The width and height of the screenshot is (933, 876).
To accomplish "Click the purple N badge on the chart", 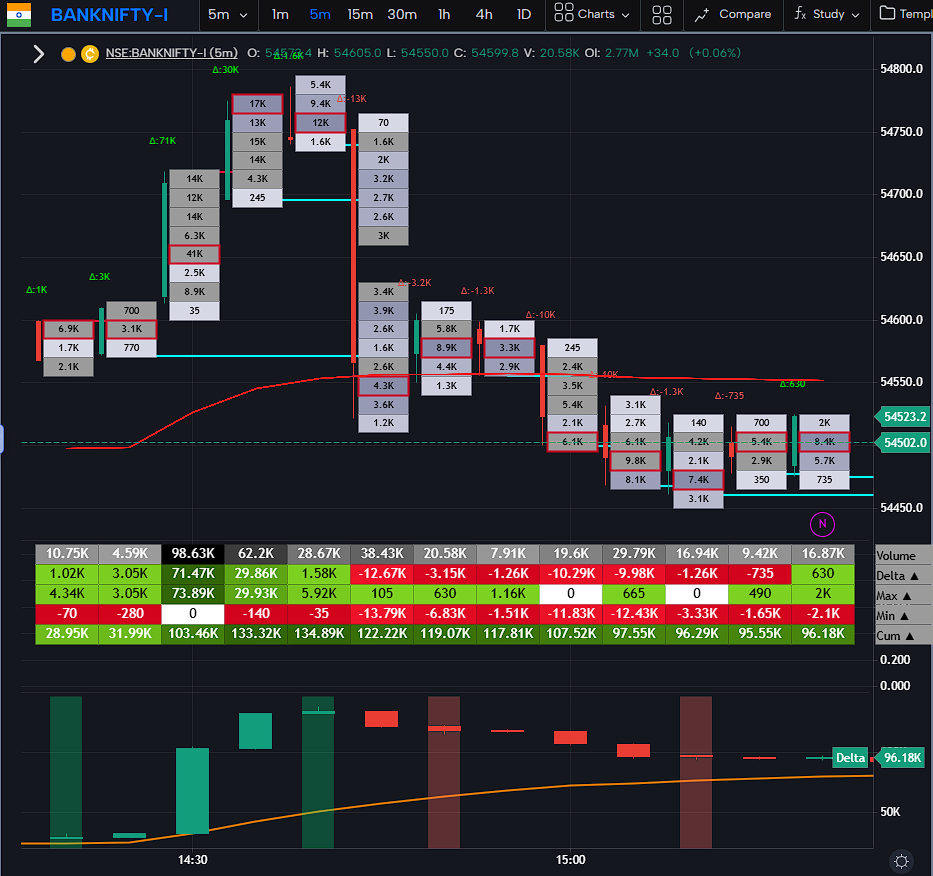I will point(822,524).
